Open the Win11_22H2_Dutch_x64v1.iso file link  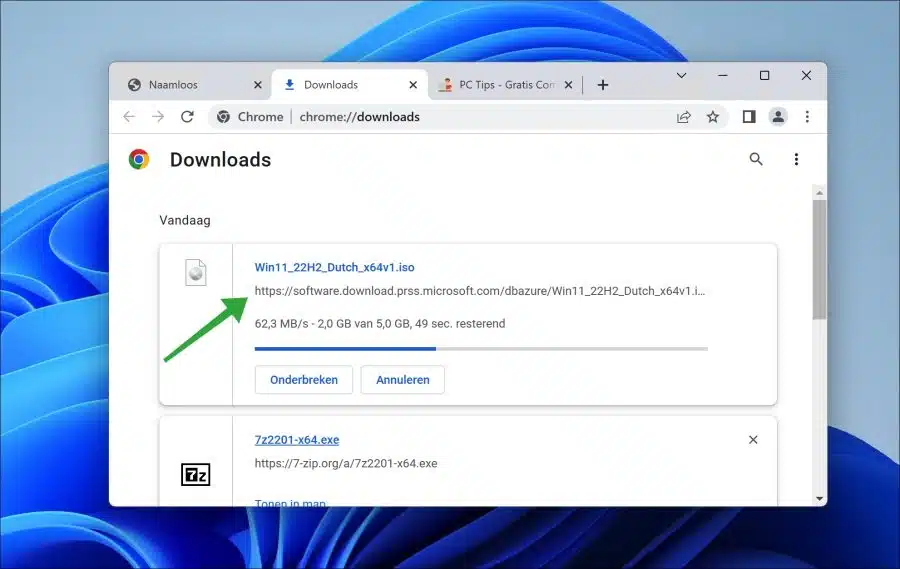tap(335, 268)
